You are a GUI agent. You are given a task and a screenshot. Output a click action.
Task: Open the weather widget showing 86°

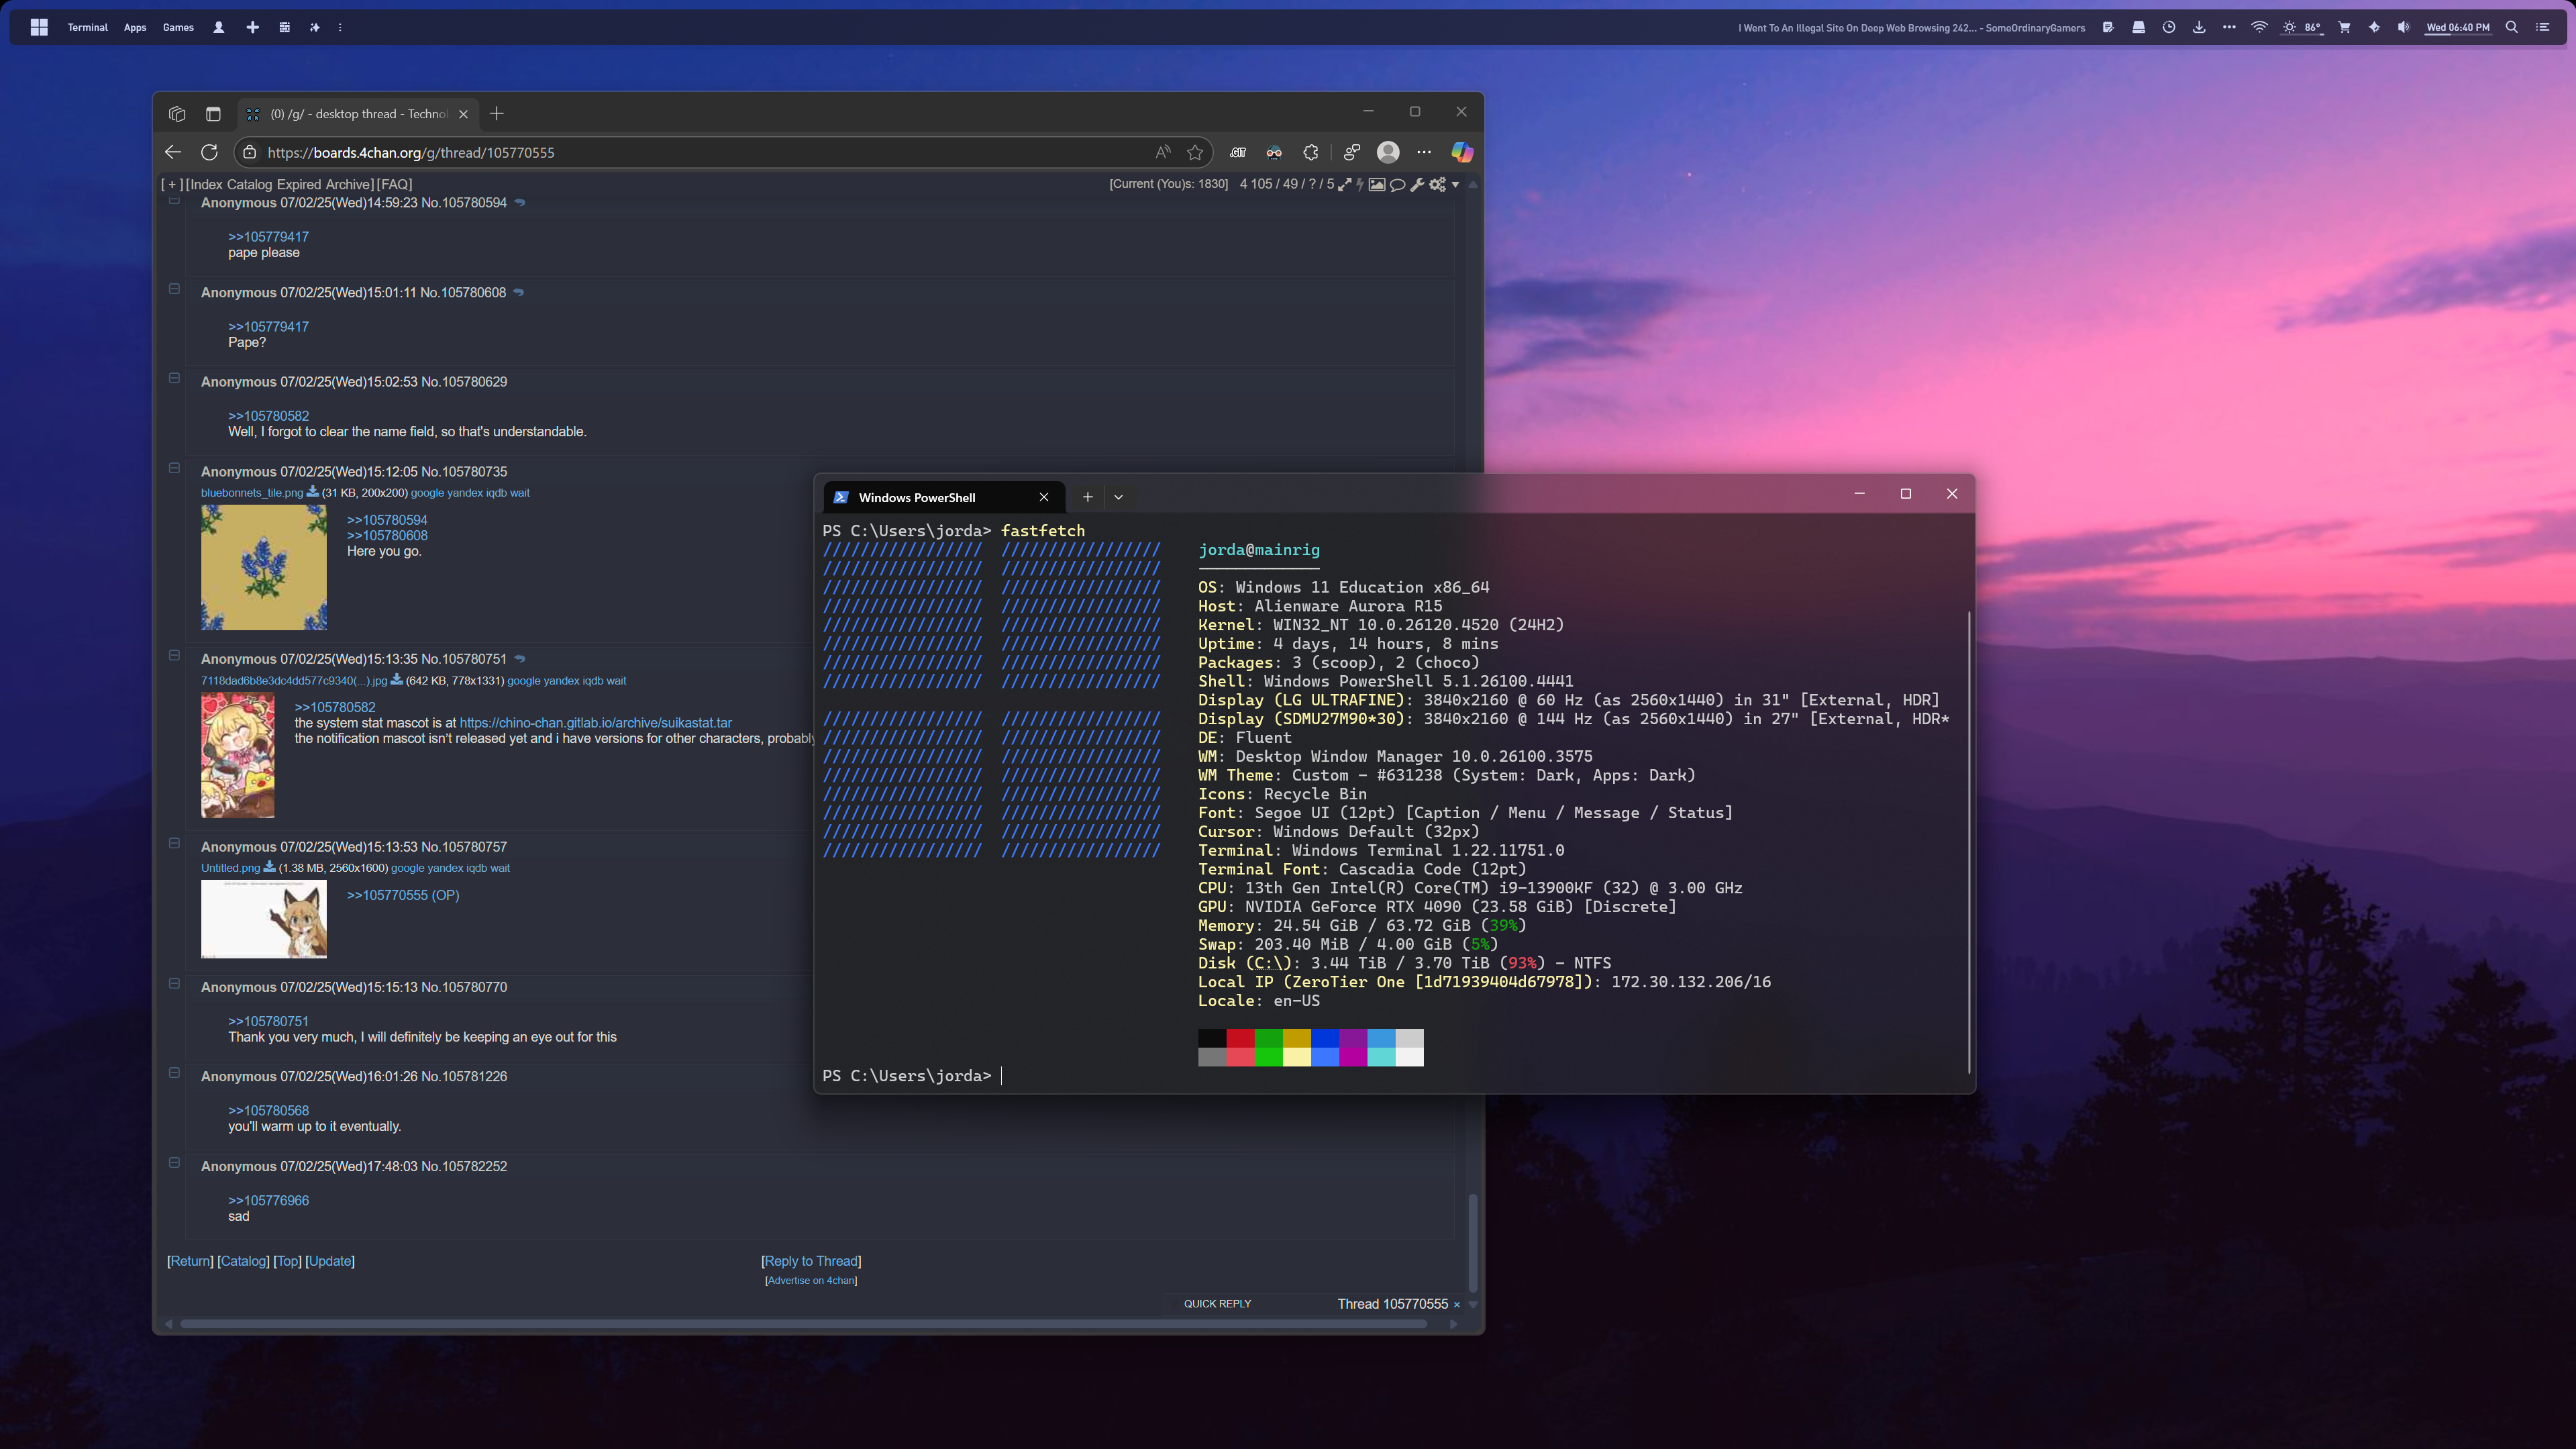[x=2302, y=27]
